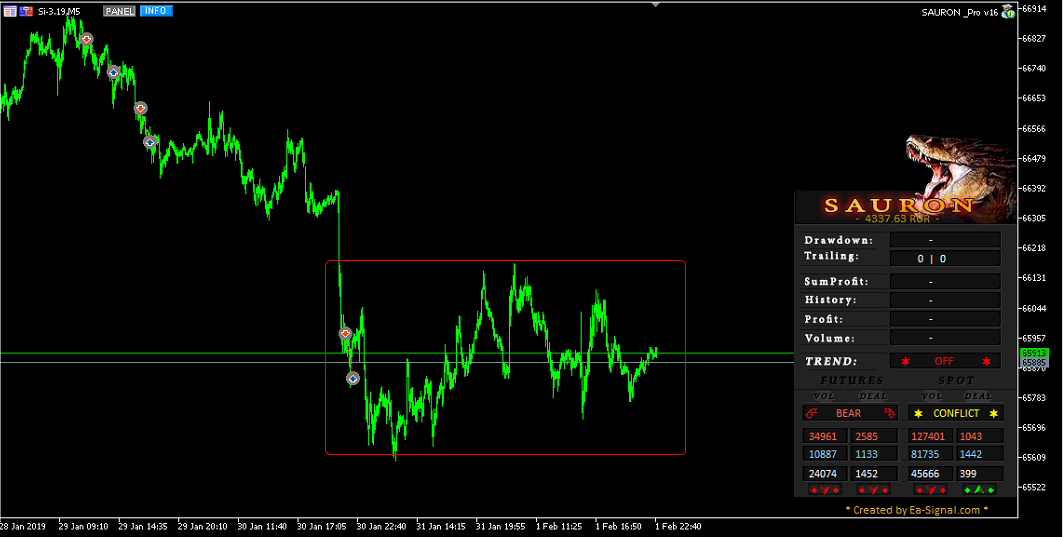The width and height of the screenshot is (1063, 537).
Task: Click futures deal difference 1452
Action: tap(875, 474)
